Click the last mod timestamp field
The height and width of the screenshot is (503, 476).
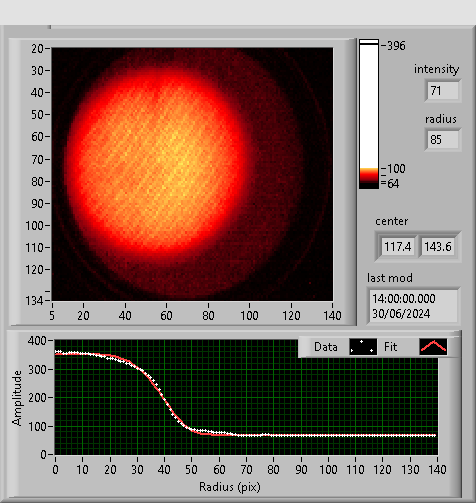(413, 306)
